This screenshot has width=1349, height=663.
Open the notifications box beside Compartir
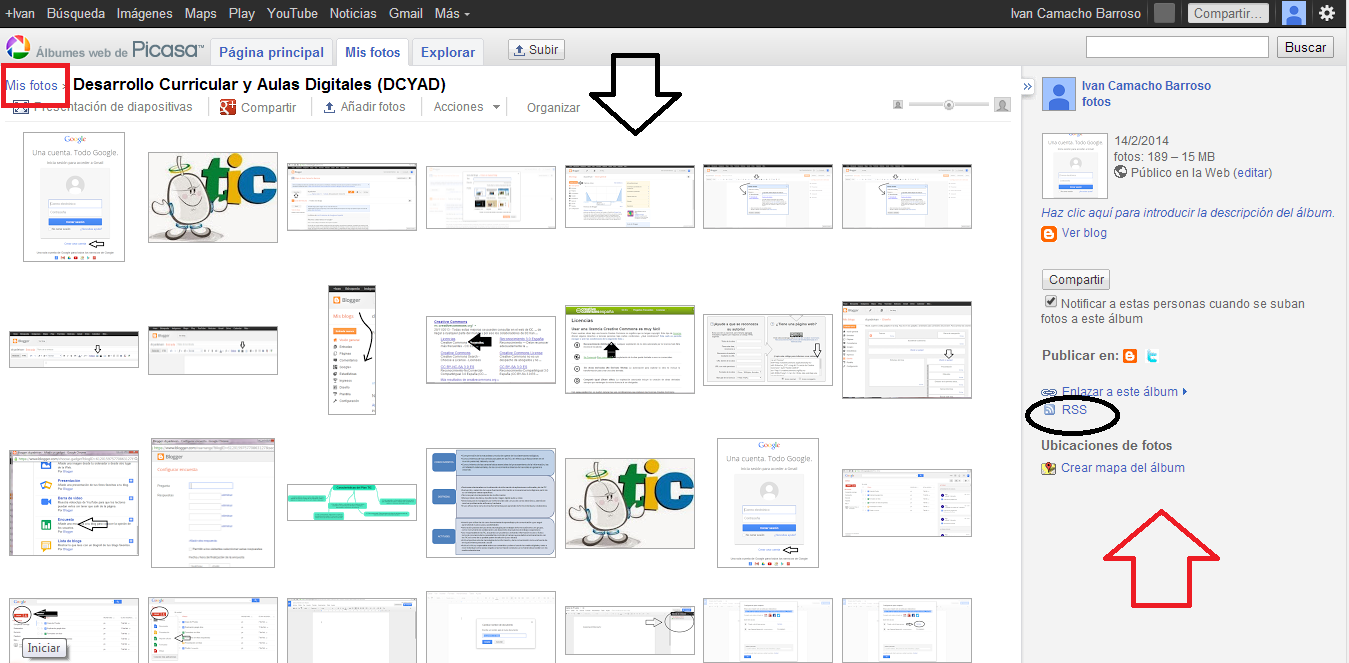pyautogui.click(x=1164, y=13)
